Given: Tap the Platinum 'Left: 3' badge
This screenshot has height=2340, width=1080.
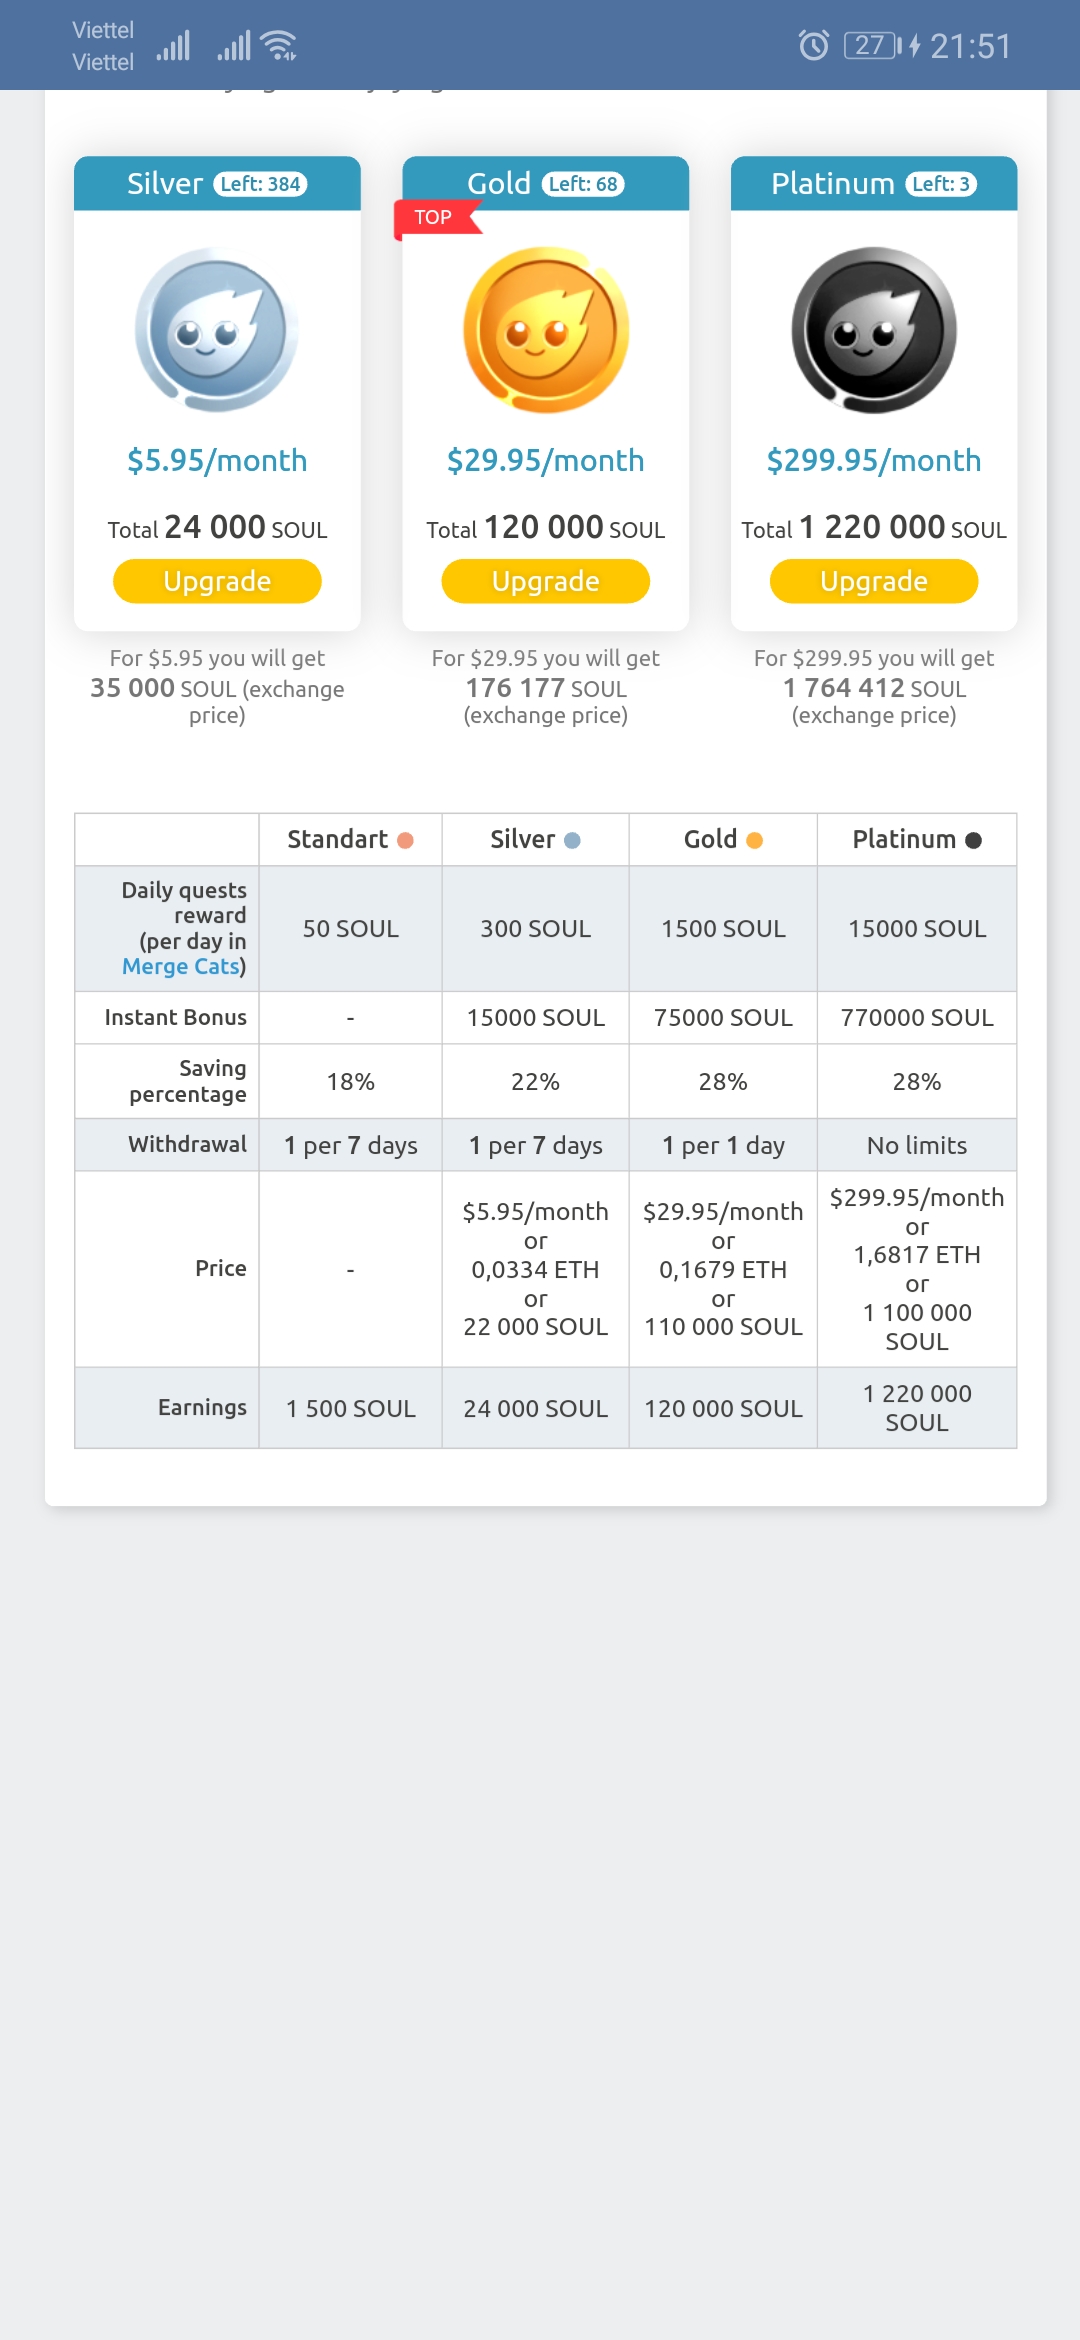Looking at the screenshot, I should pos(941,184).
